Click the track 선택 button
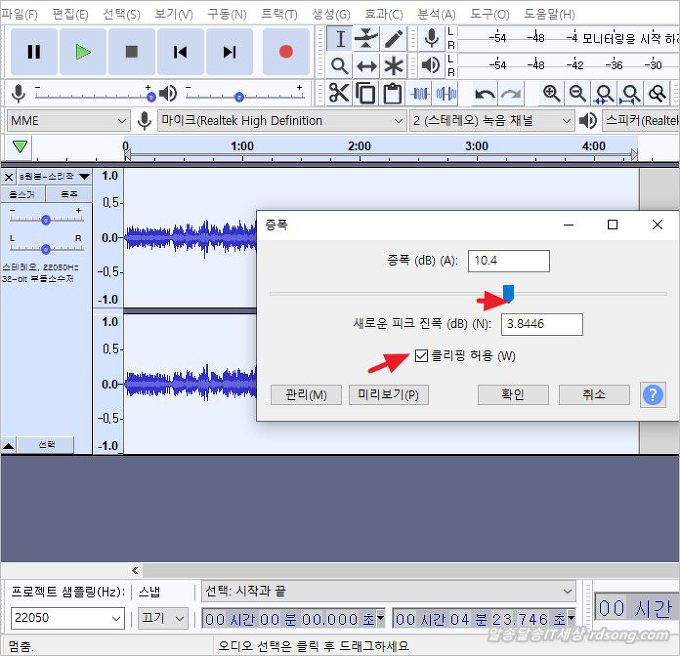This screenshot has width=680, height=656. pyautogui.click(x=46, y=445)
